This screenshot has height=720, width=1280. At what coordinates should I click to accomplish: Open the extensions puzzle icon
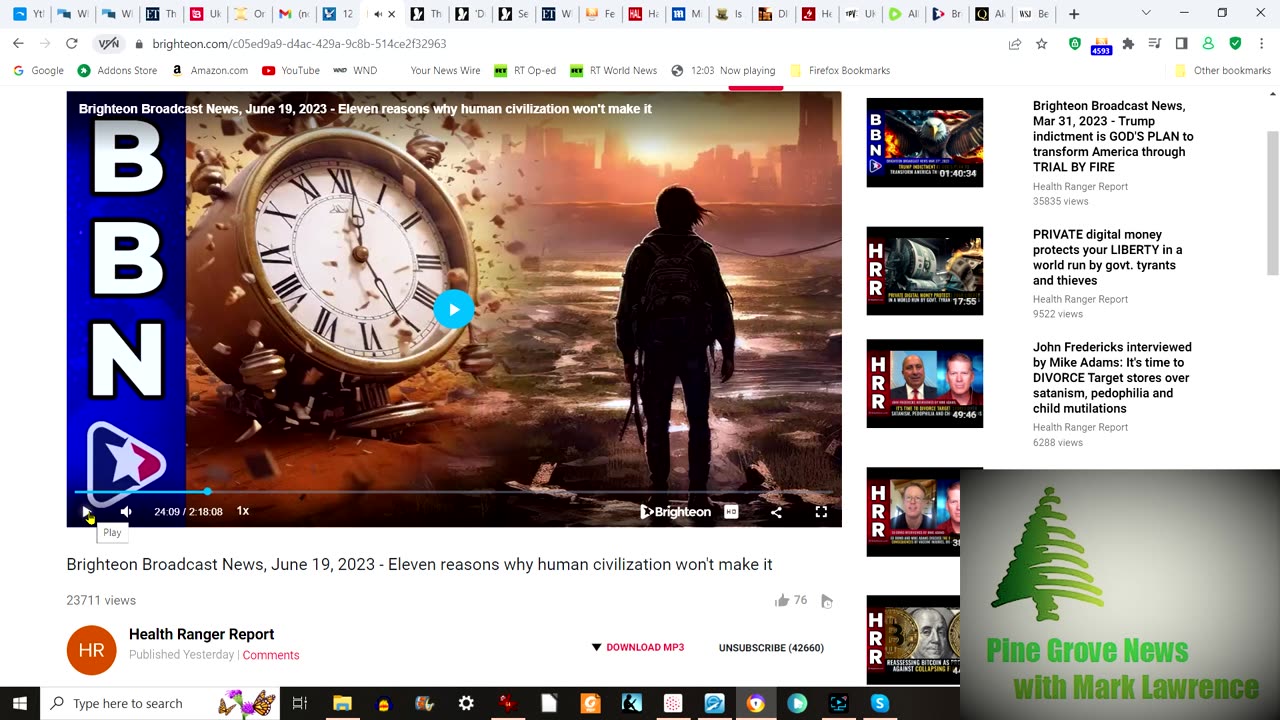1128,43
